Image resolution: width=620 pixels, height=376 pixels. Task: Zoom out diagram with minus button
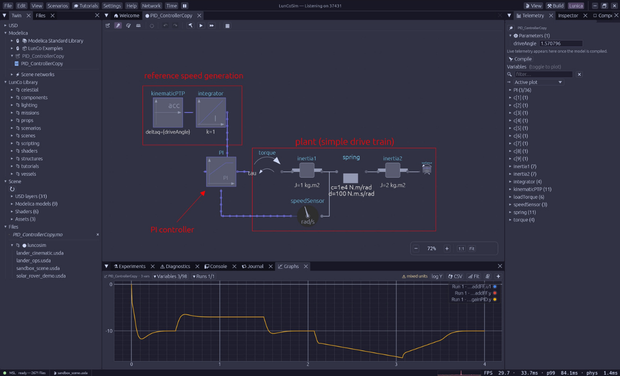click(x=416, y=249)
